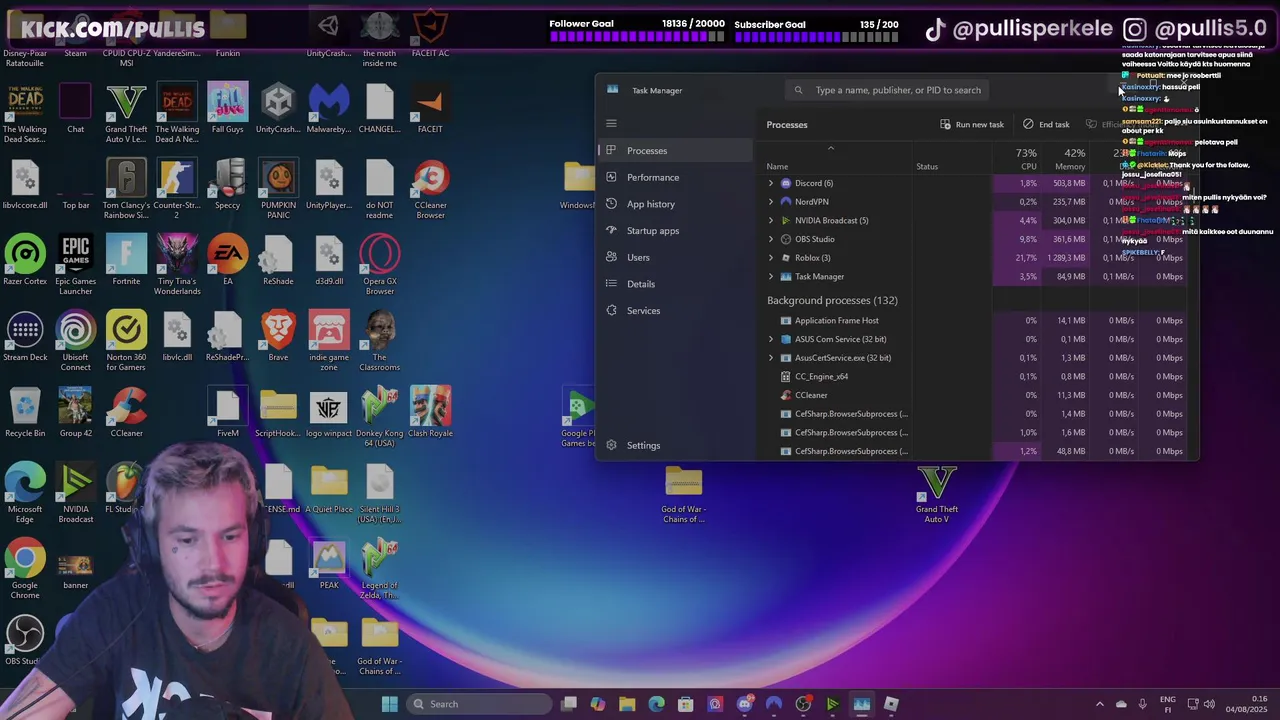Open the Recycle Bin on the desktop
This screenshot has height=720, width=1280.
pyautogui.click(x=25, y=413)
